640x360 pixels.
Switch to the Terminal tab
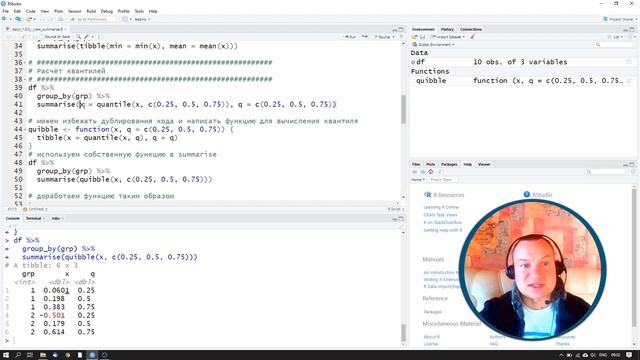point(33,218)
